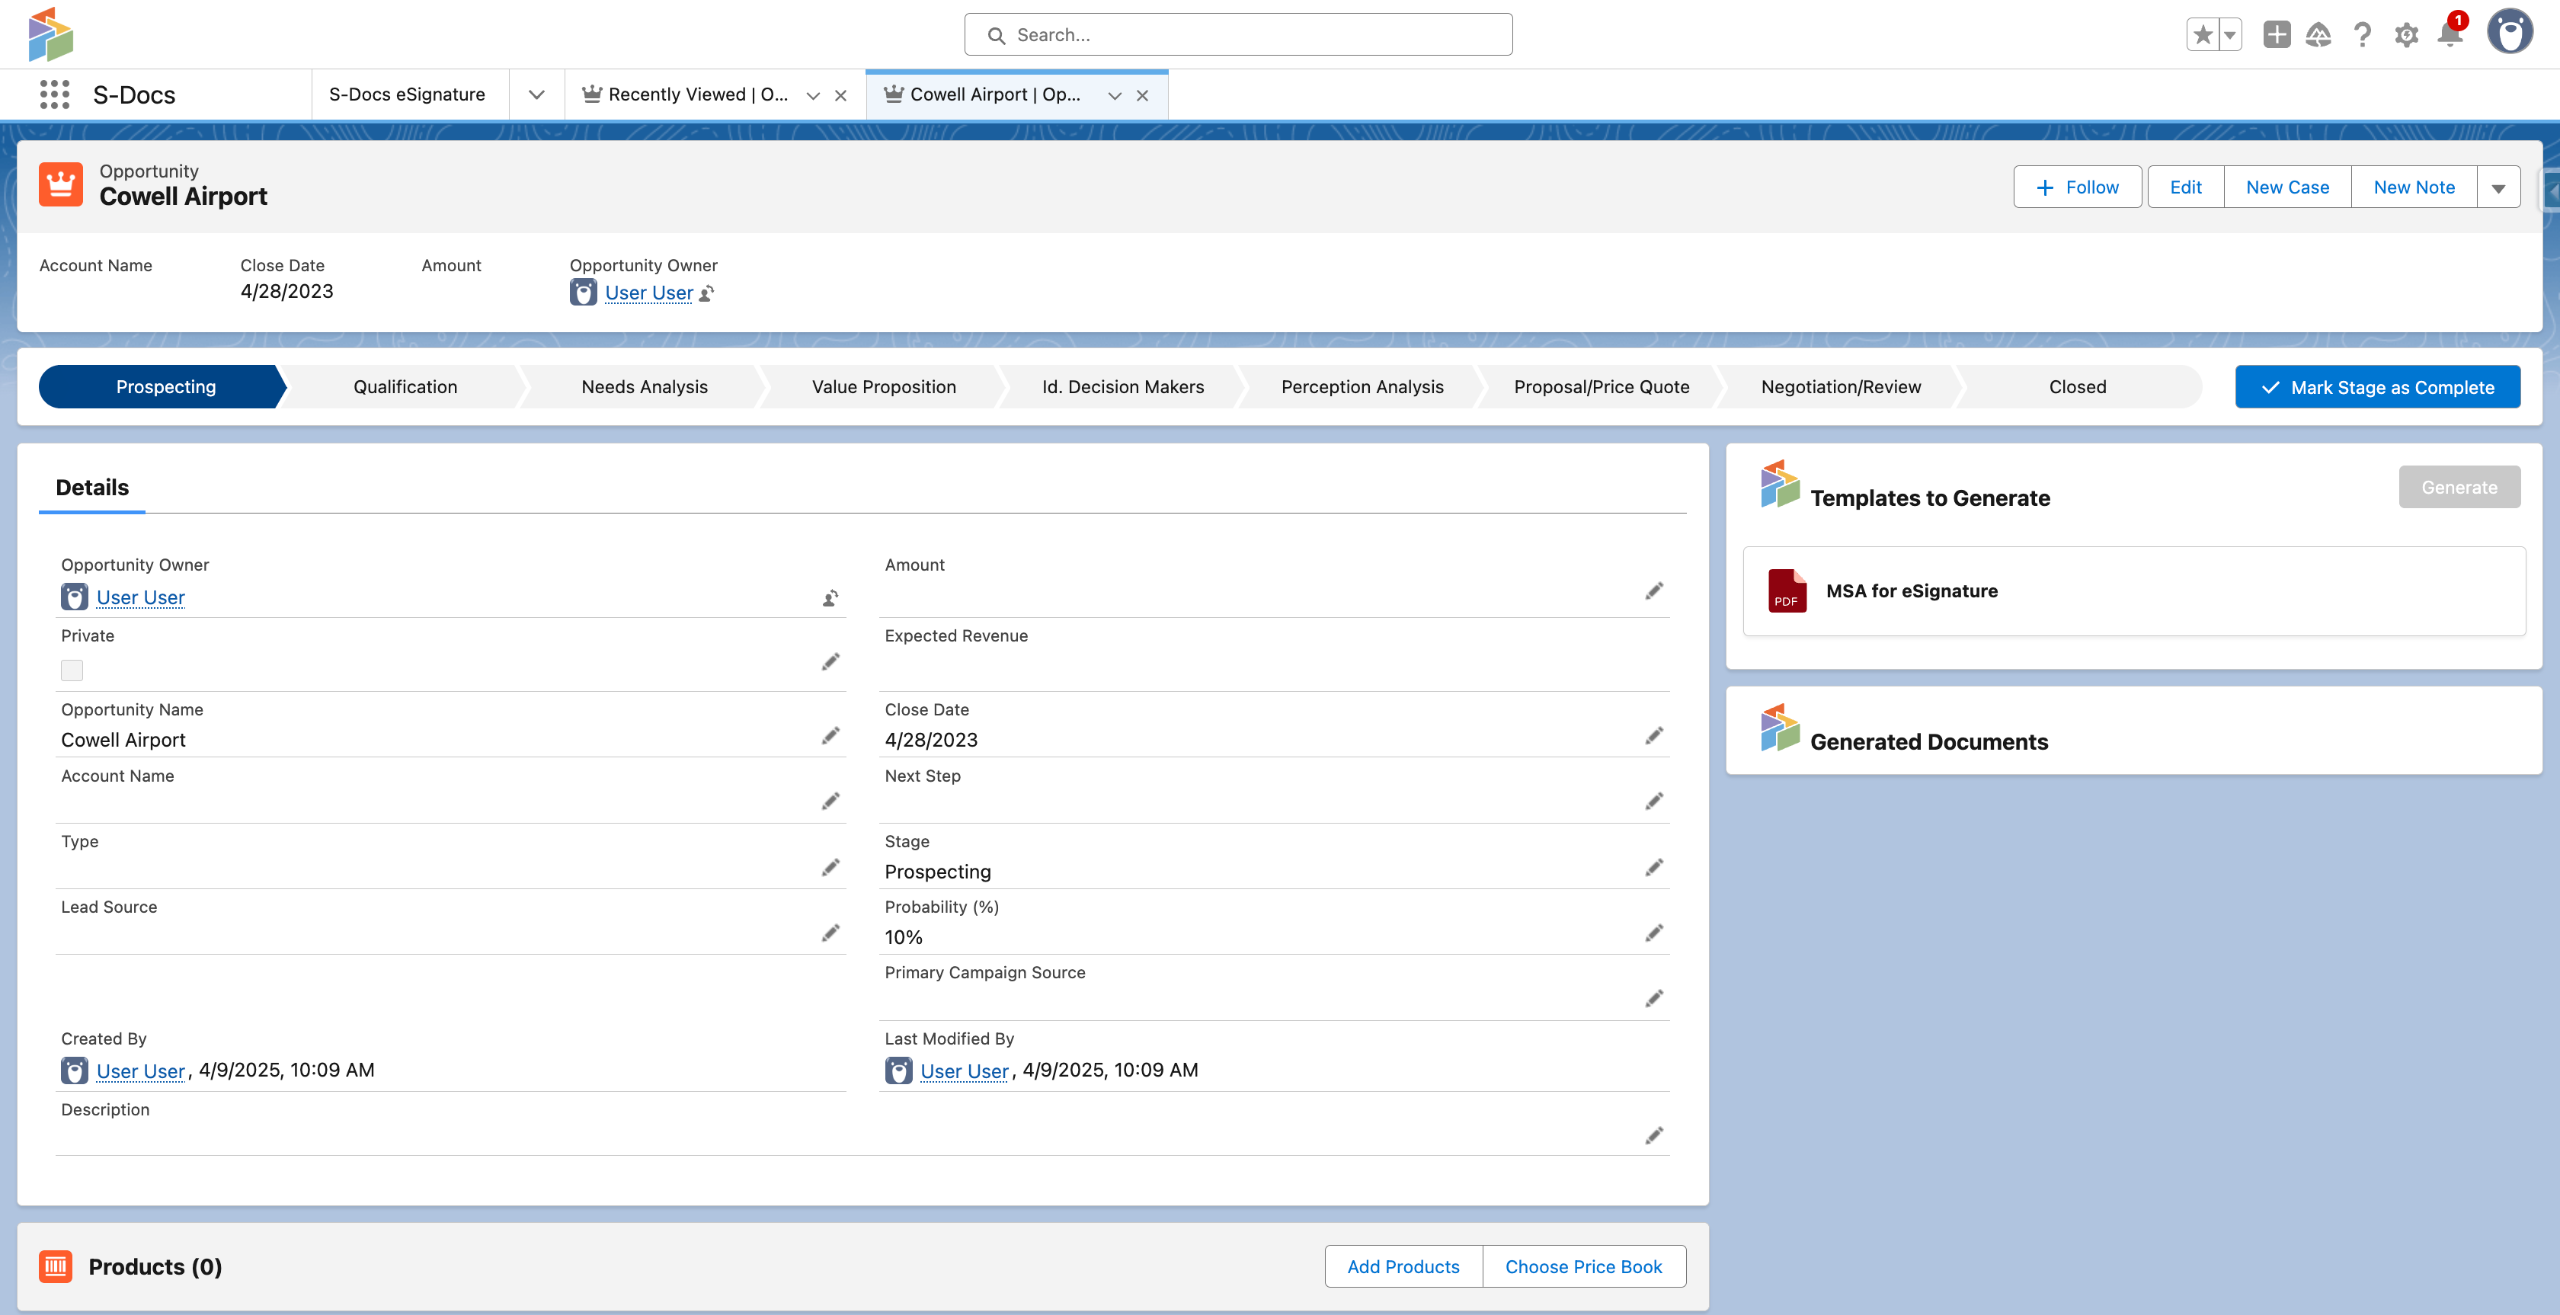The height and width of the screenshot is (1315, 2560).
Task: Click the MSA for eSignature PDF icon
Action: (1787, 591)
